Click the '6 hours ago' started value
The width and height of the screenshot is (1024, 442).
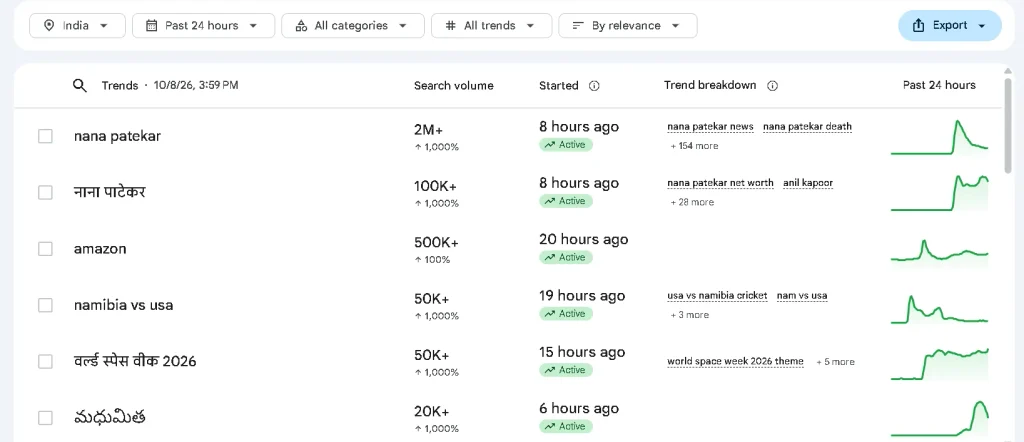point(579,409)
